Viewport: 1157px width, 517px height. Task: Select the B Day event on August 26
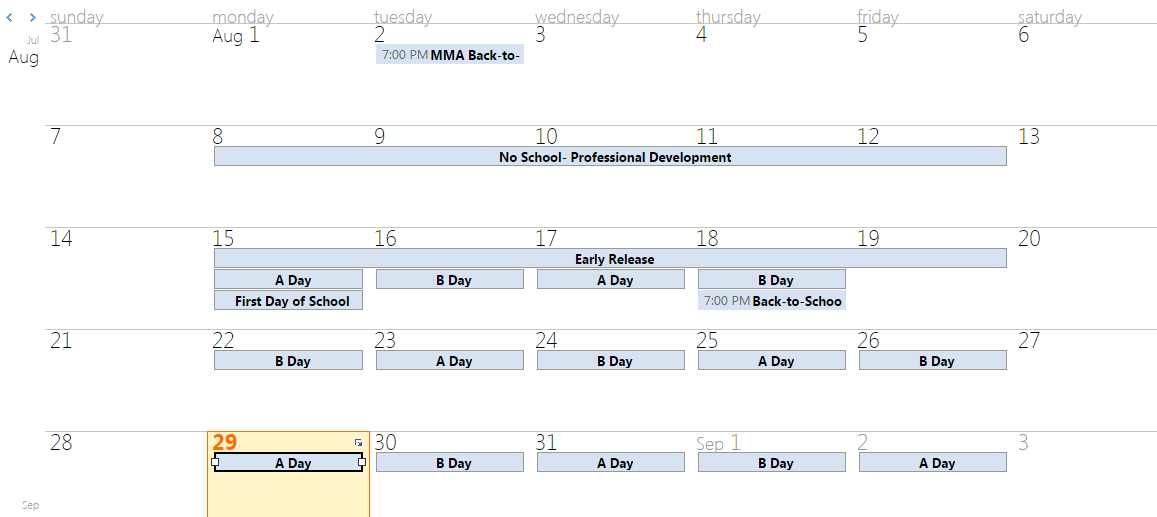[933, 361]
